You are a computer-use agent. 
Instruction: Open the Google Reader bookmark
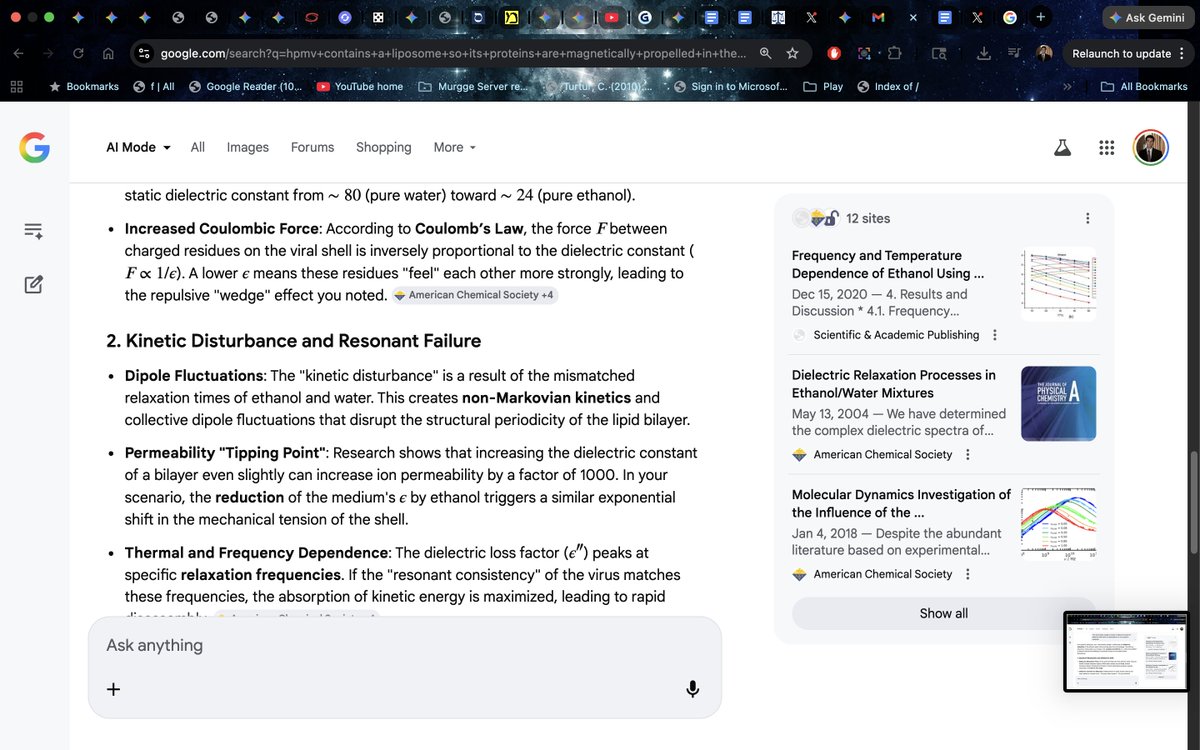tap(245, 87)
